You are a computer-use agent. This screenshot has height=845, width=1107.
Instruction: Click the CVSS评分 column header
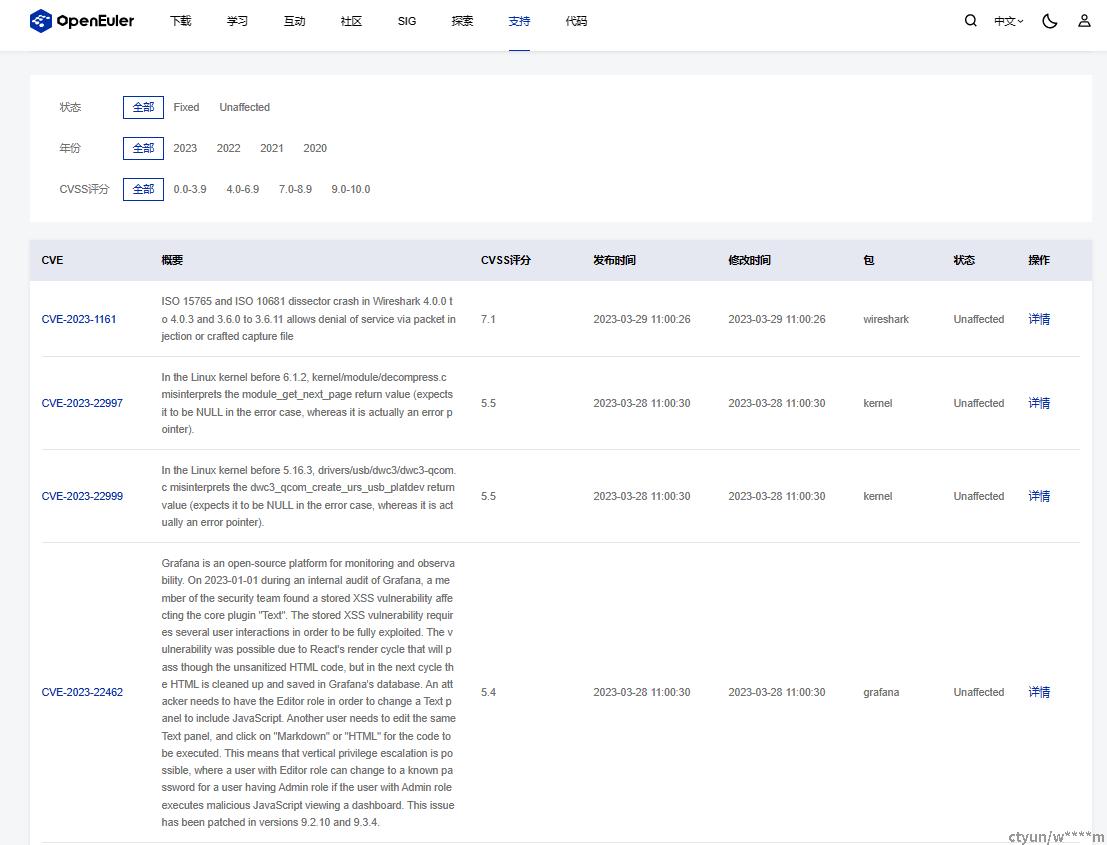pos(505,260)
